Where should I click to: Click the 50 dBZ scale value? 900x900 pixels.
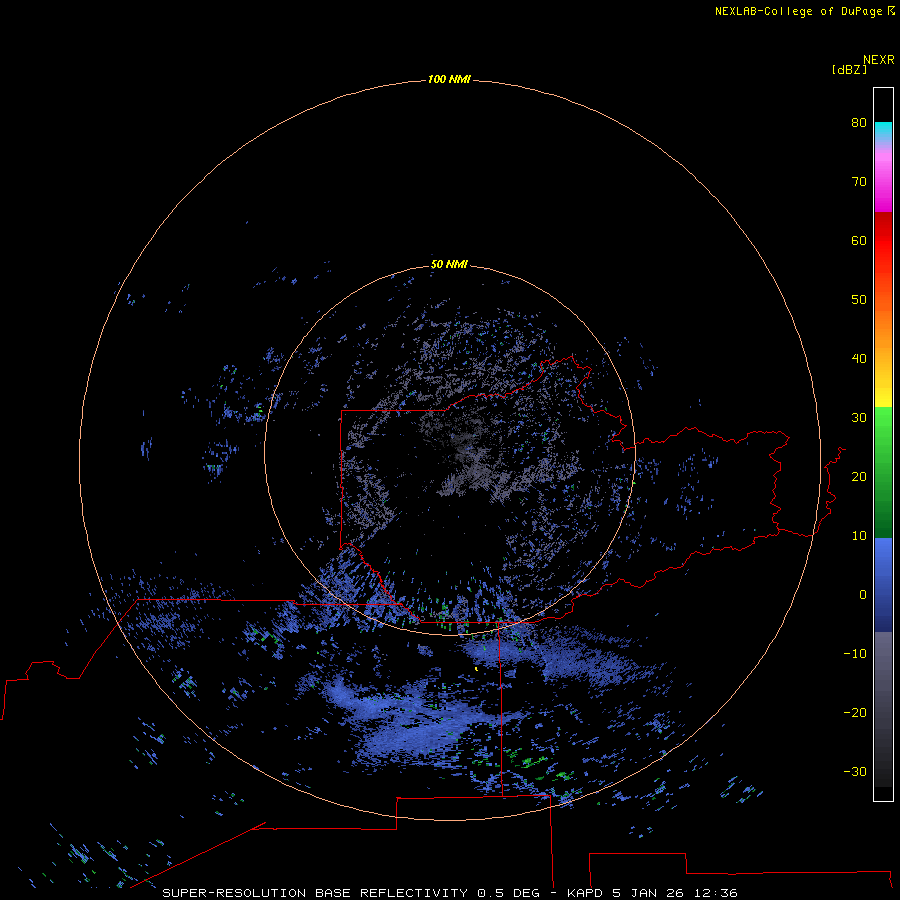coord(859,300)
